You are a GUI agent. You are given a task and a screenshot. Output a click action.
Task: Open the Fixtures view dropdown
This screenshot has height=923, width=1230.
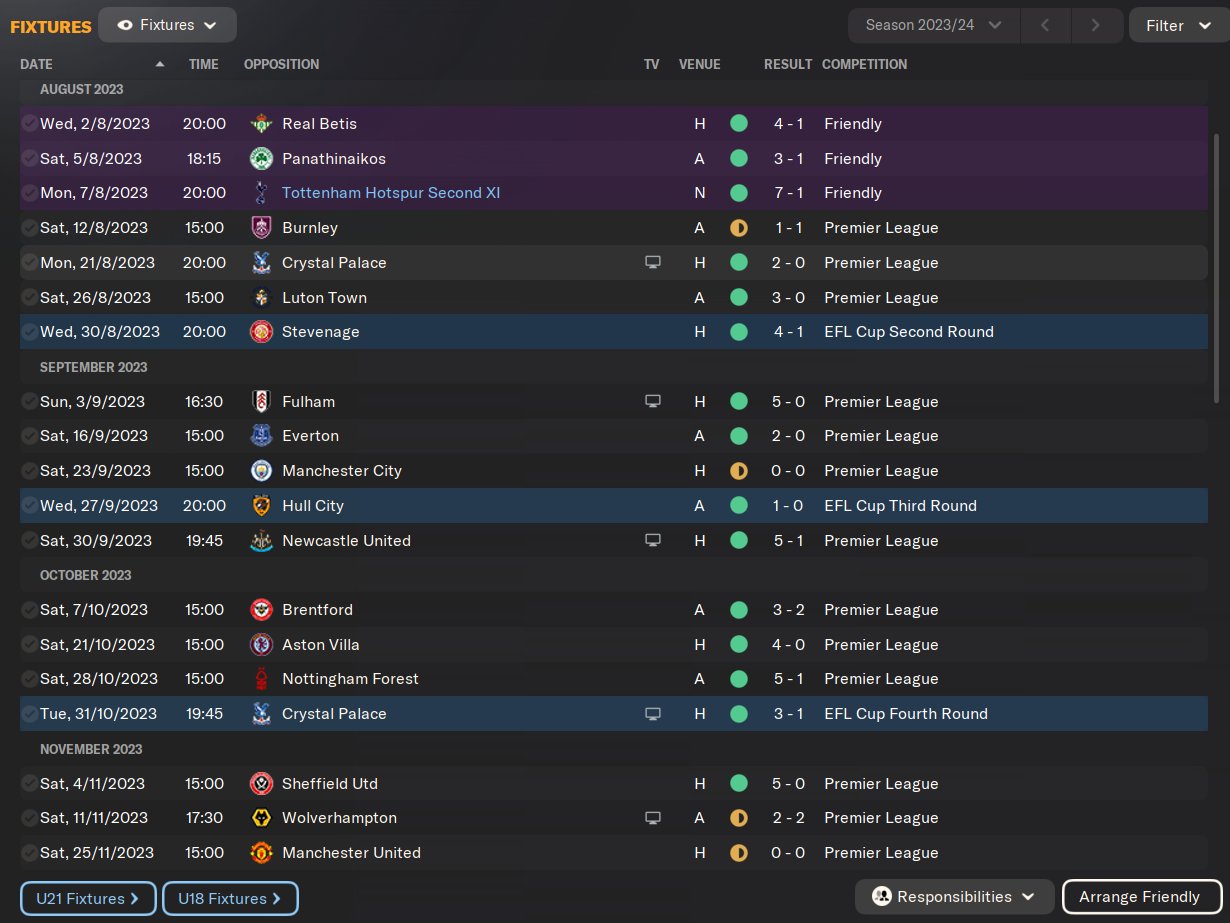tap(167, 25)
